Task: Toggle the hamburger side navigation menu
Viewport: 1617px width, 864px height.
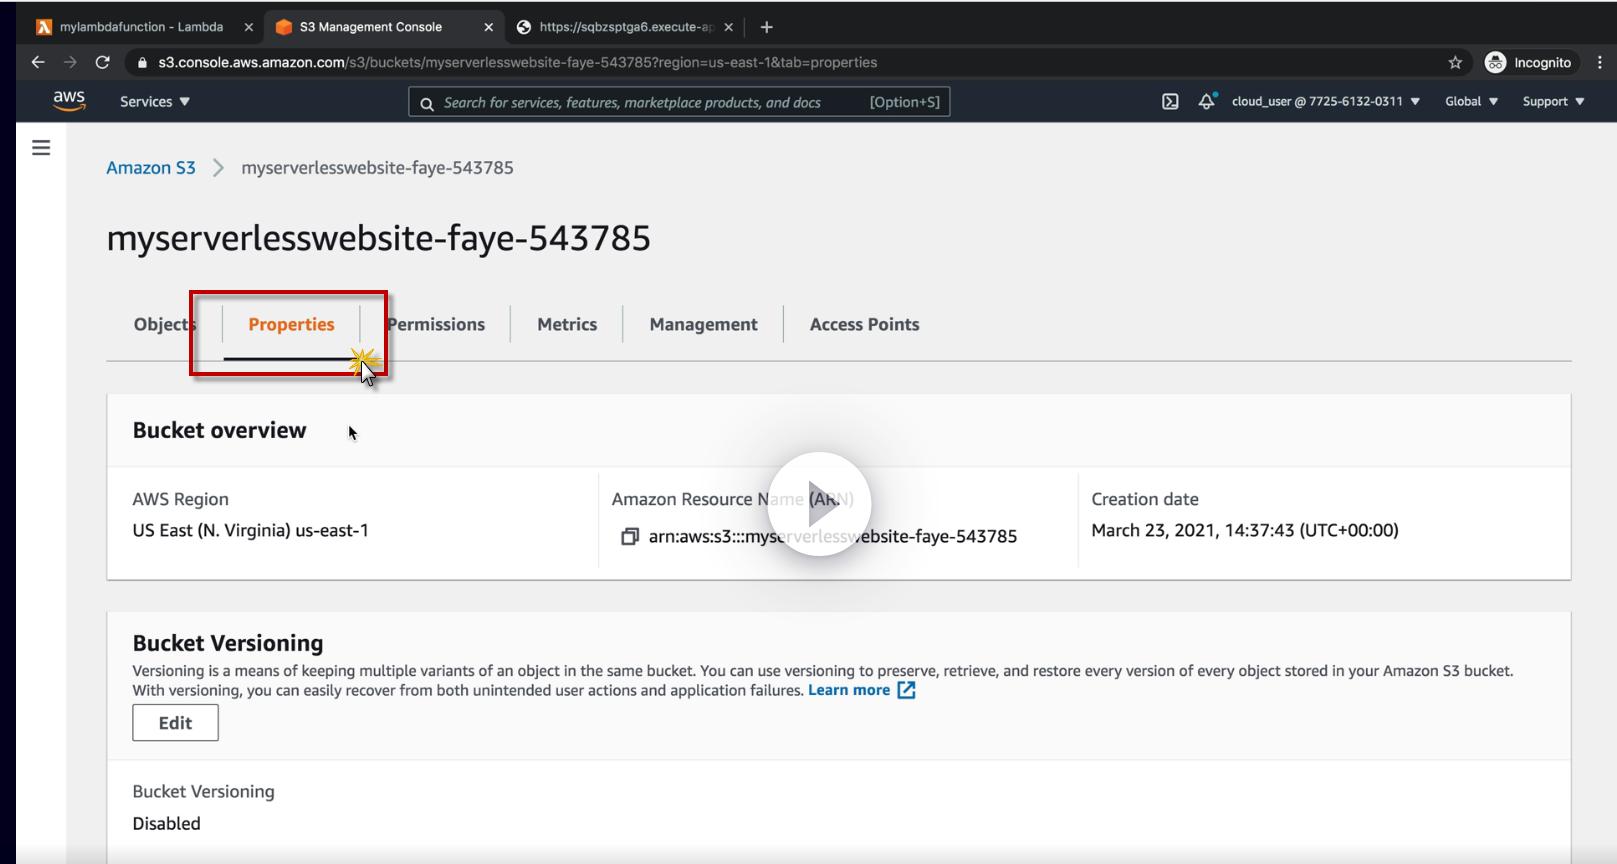Action: tap(41, 148)
